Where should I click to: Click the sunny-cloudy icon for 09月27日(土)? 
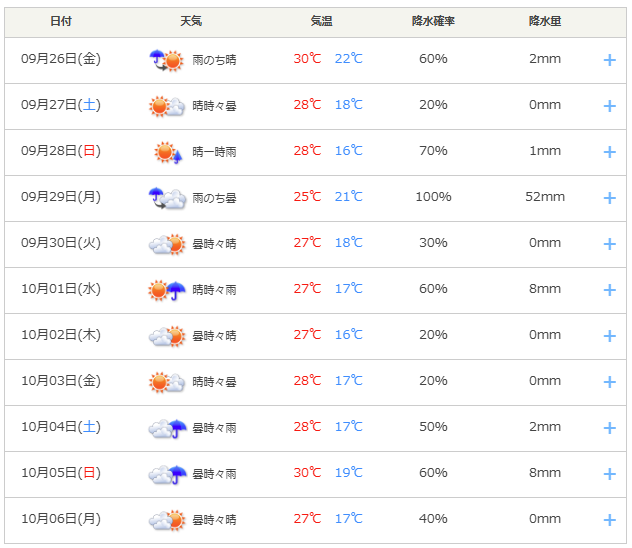[166, 106]
